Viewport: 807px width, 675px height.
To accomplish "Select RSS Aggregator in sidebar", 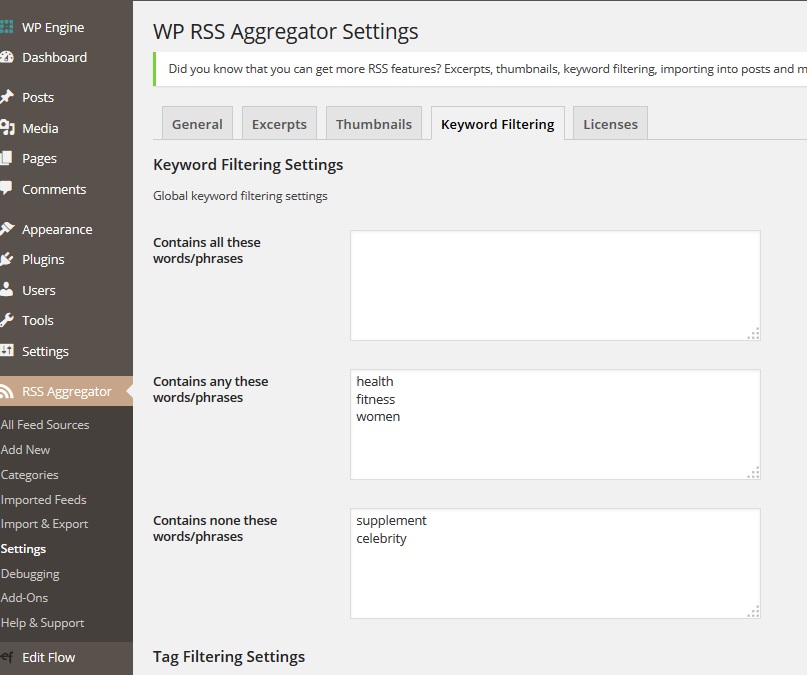I will (66, 391).
